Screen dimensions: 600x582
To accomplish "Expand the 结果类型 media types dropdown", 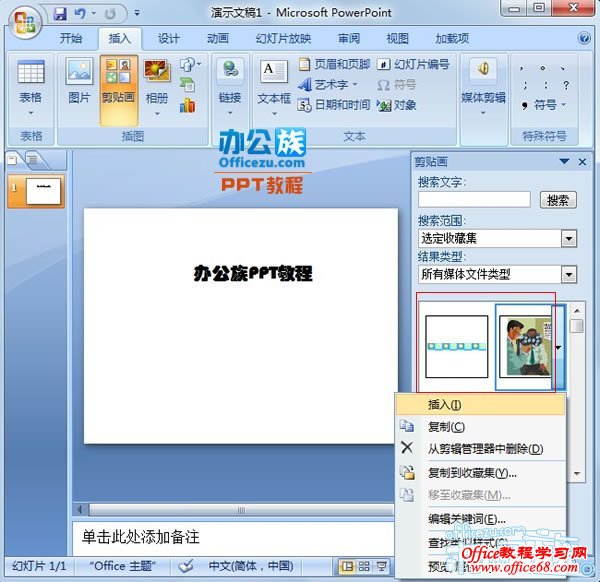I will tap(569, 274).
